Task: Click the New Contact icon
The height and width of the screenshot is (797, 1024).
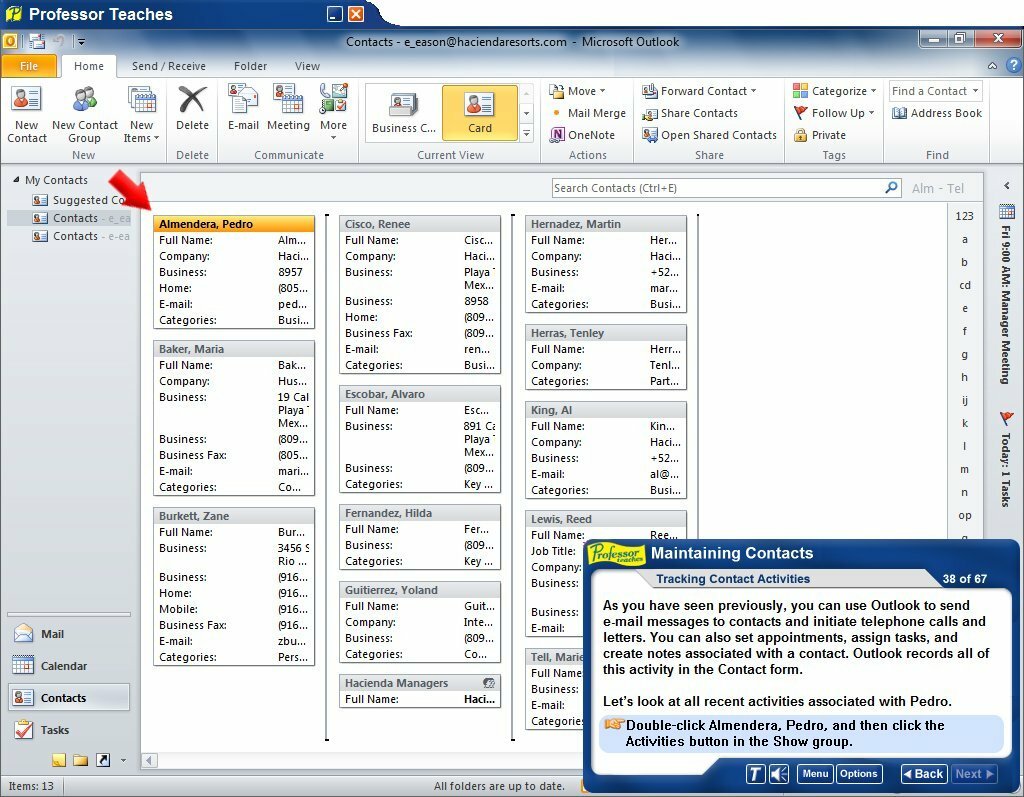Action: (x=27, y=114)
